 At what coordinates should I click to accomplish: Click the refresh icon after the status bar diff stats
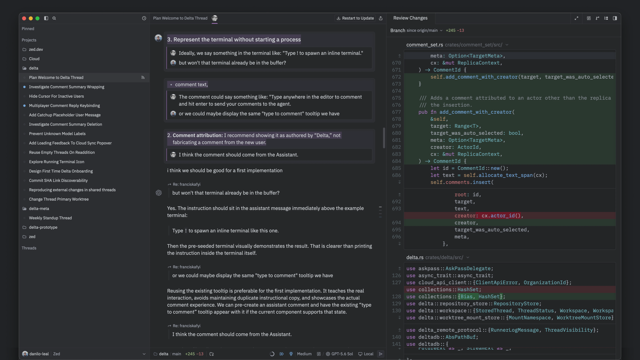211,354
